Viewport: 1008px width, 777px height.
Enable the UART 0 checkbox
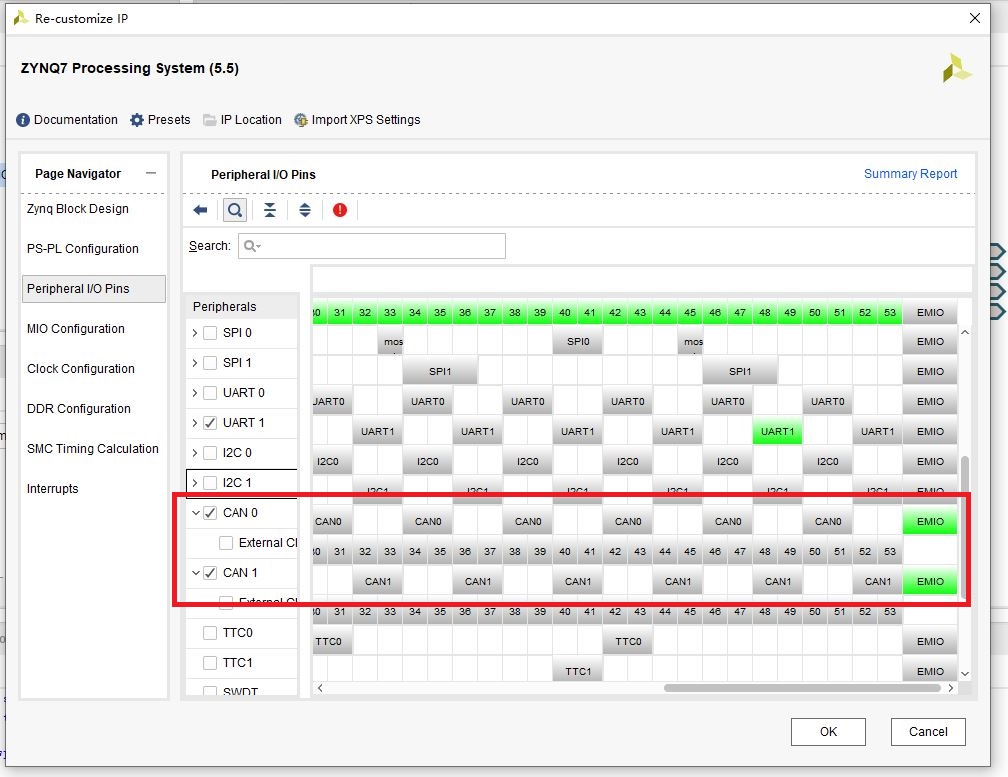[x=210, y=393]
